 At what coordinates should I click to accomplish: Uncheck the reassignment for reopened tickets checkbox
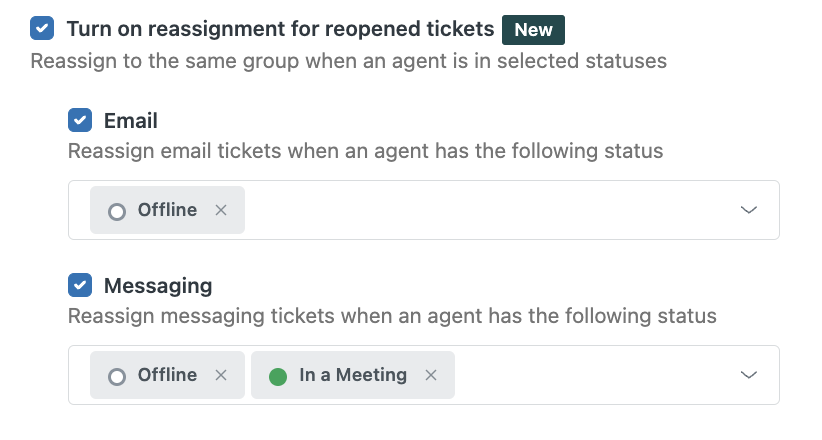[42, 28]
